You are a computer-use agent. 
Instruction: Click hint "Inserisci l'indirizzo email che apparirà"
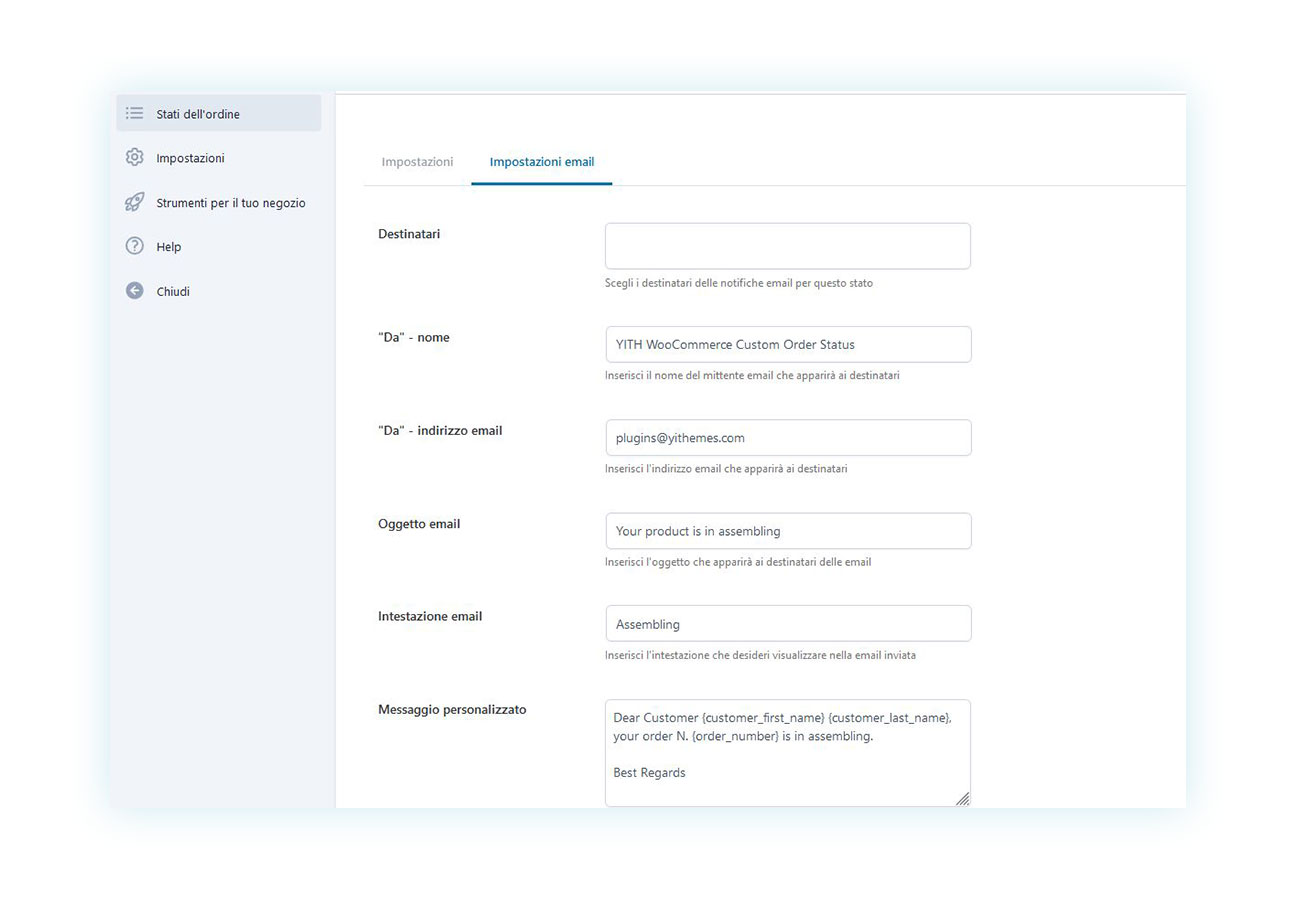coord(726,469)
